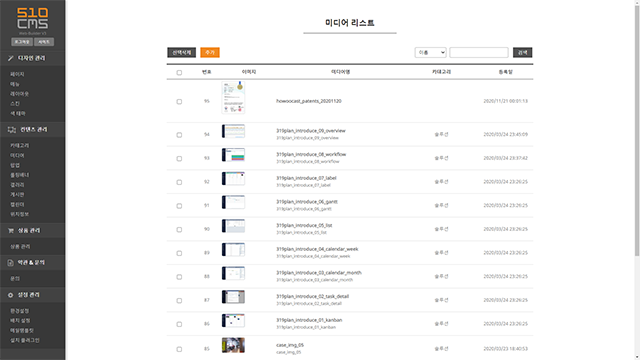Check the box for 319plan_introduce_05_list

point(179,230)
